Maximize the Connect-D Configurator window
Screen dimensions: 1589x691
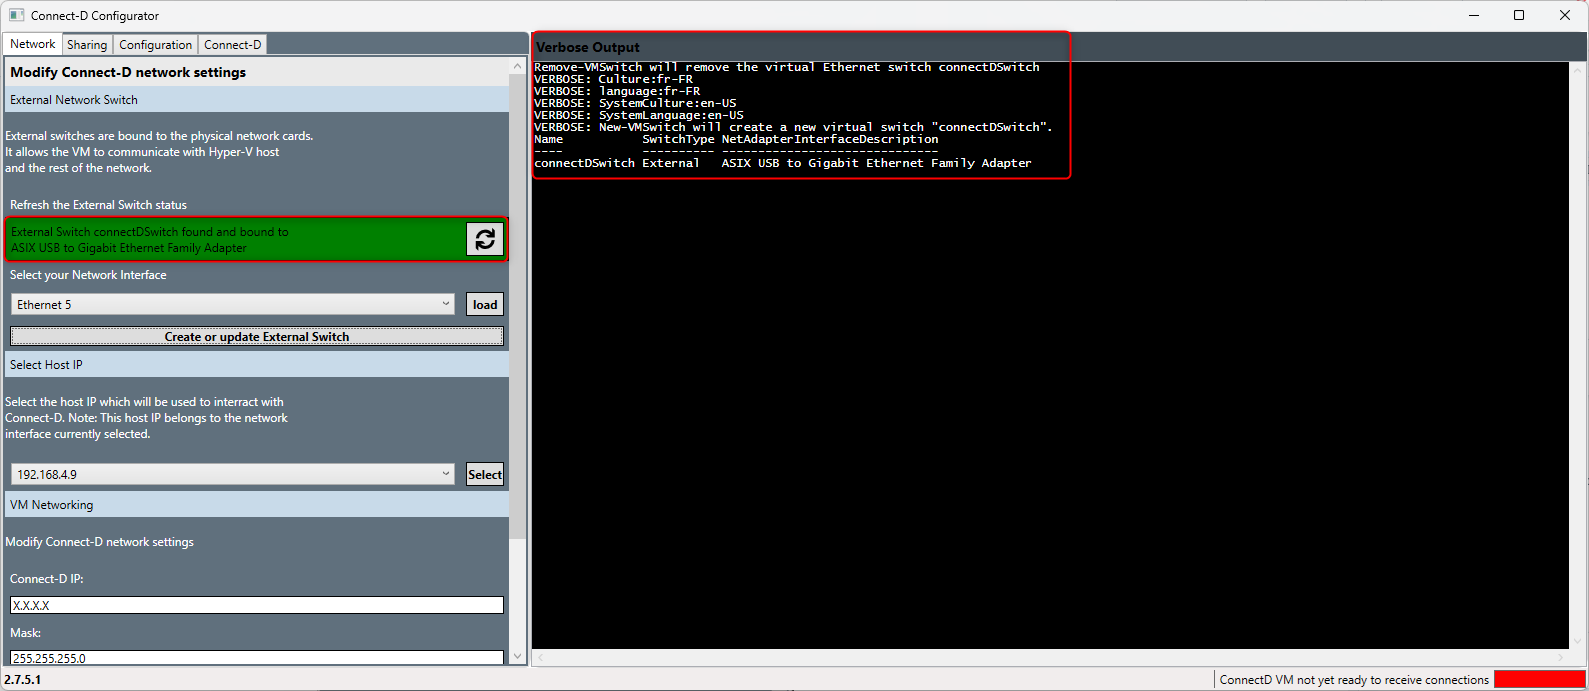pyautogui.click(x=1519, y=15)
